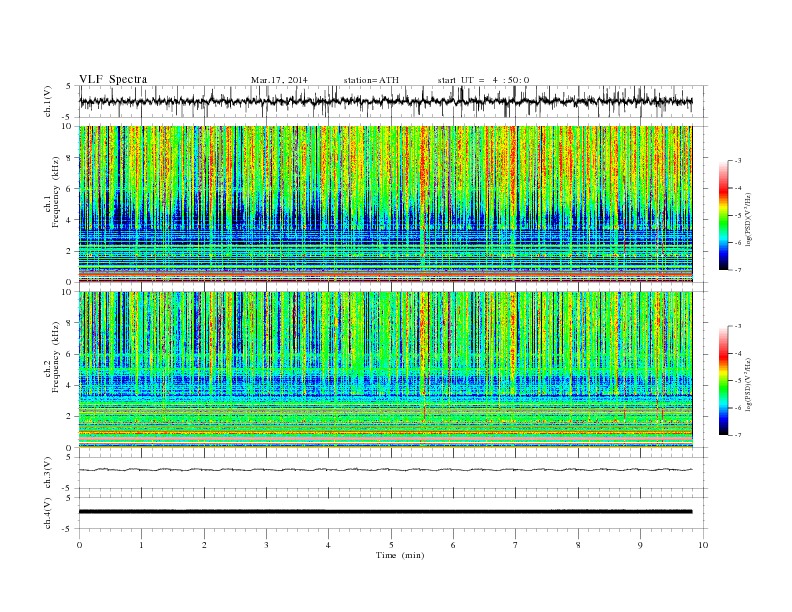Click time axis tick label '5'

[x=391, y=545]
